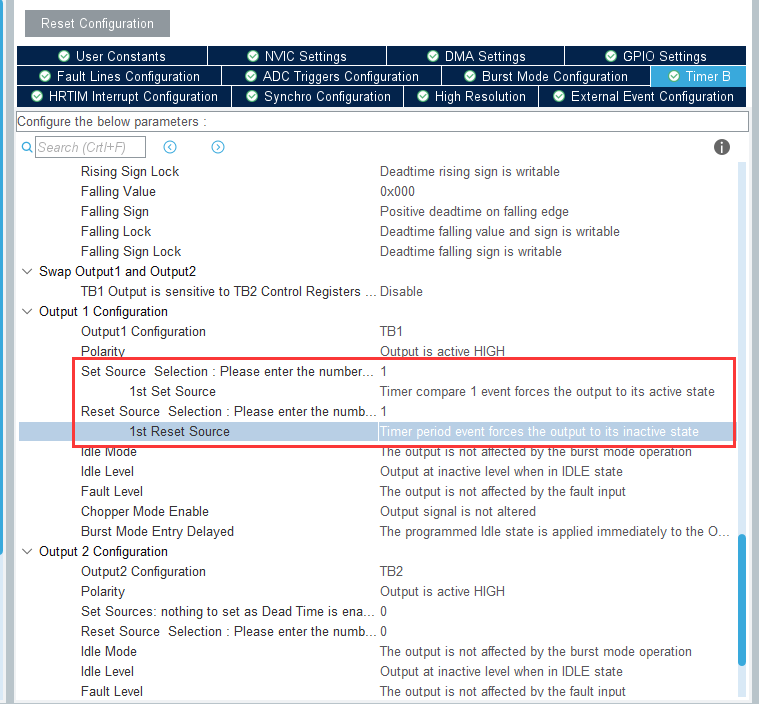This screenshot has height=704, width=759.
Task: Change TB1 Output sensitivity Disable value
Action: coord(401,291)
